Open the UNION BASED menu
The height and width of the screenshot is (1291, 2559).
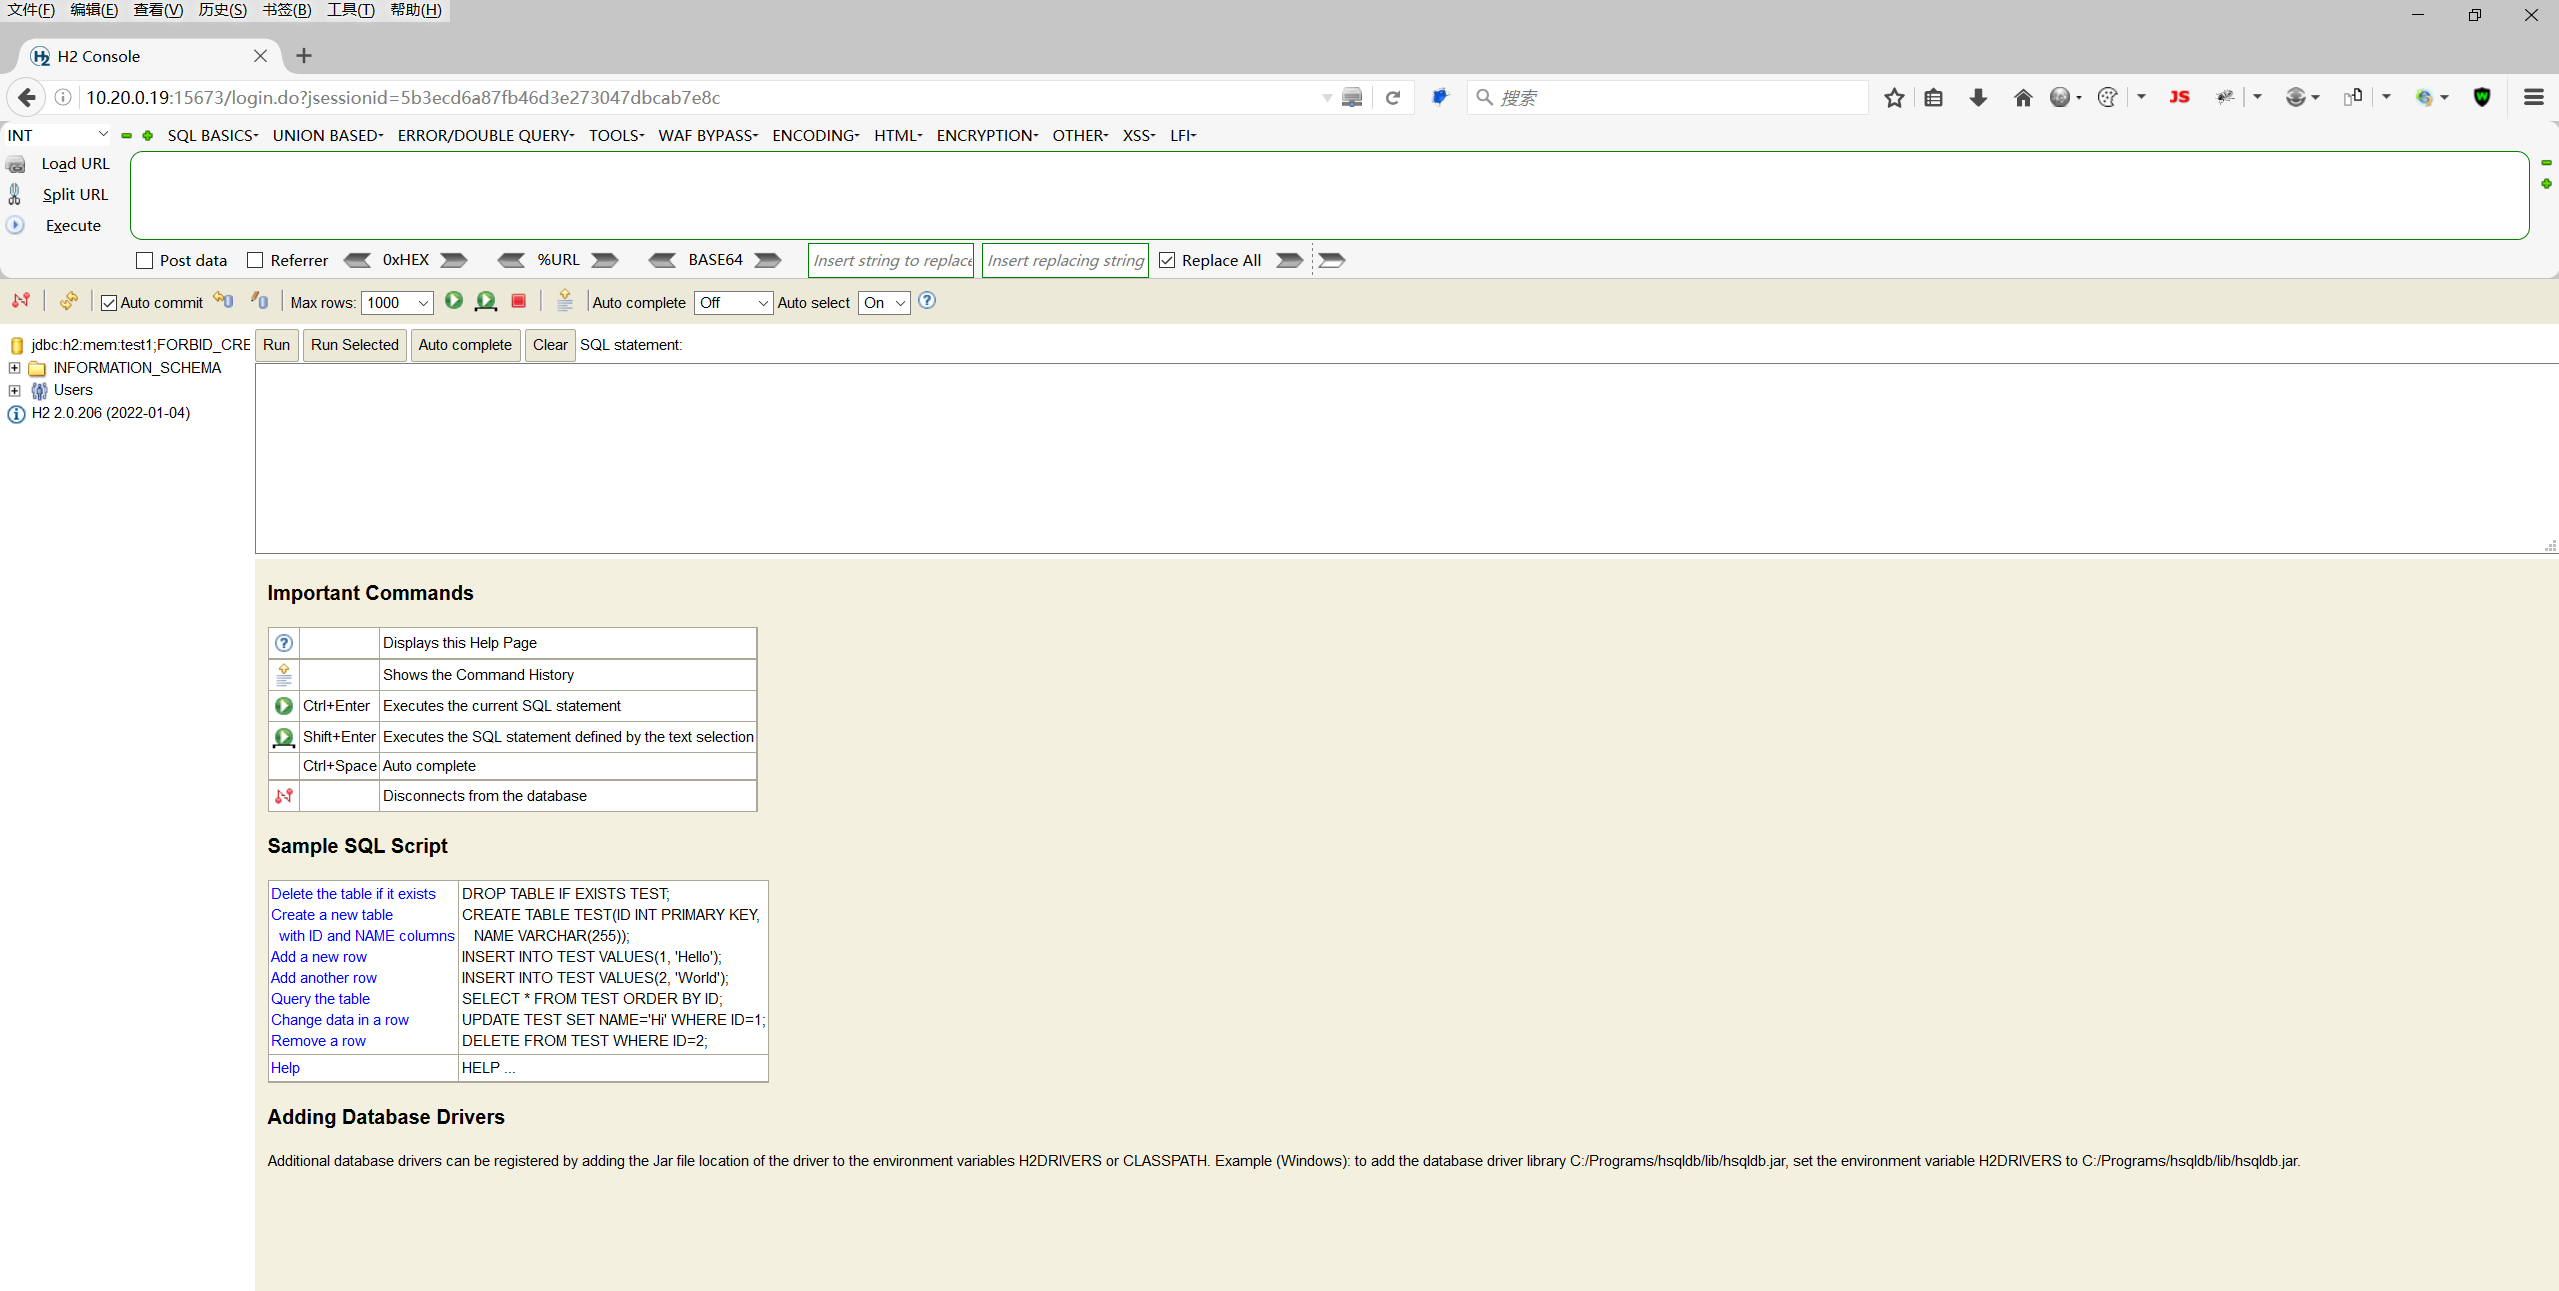coord(327,136)
